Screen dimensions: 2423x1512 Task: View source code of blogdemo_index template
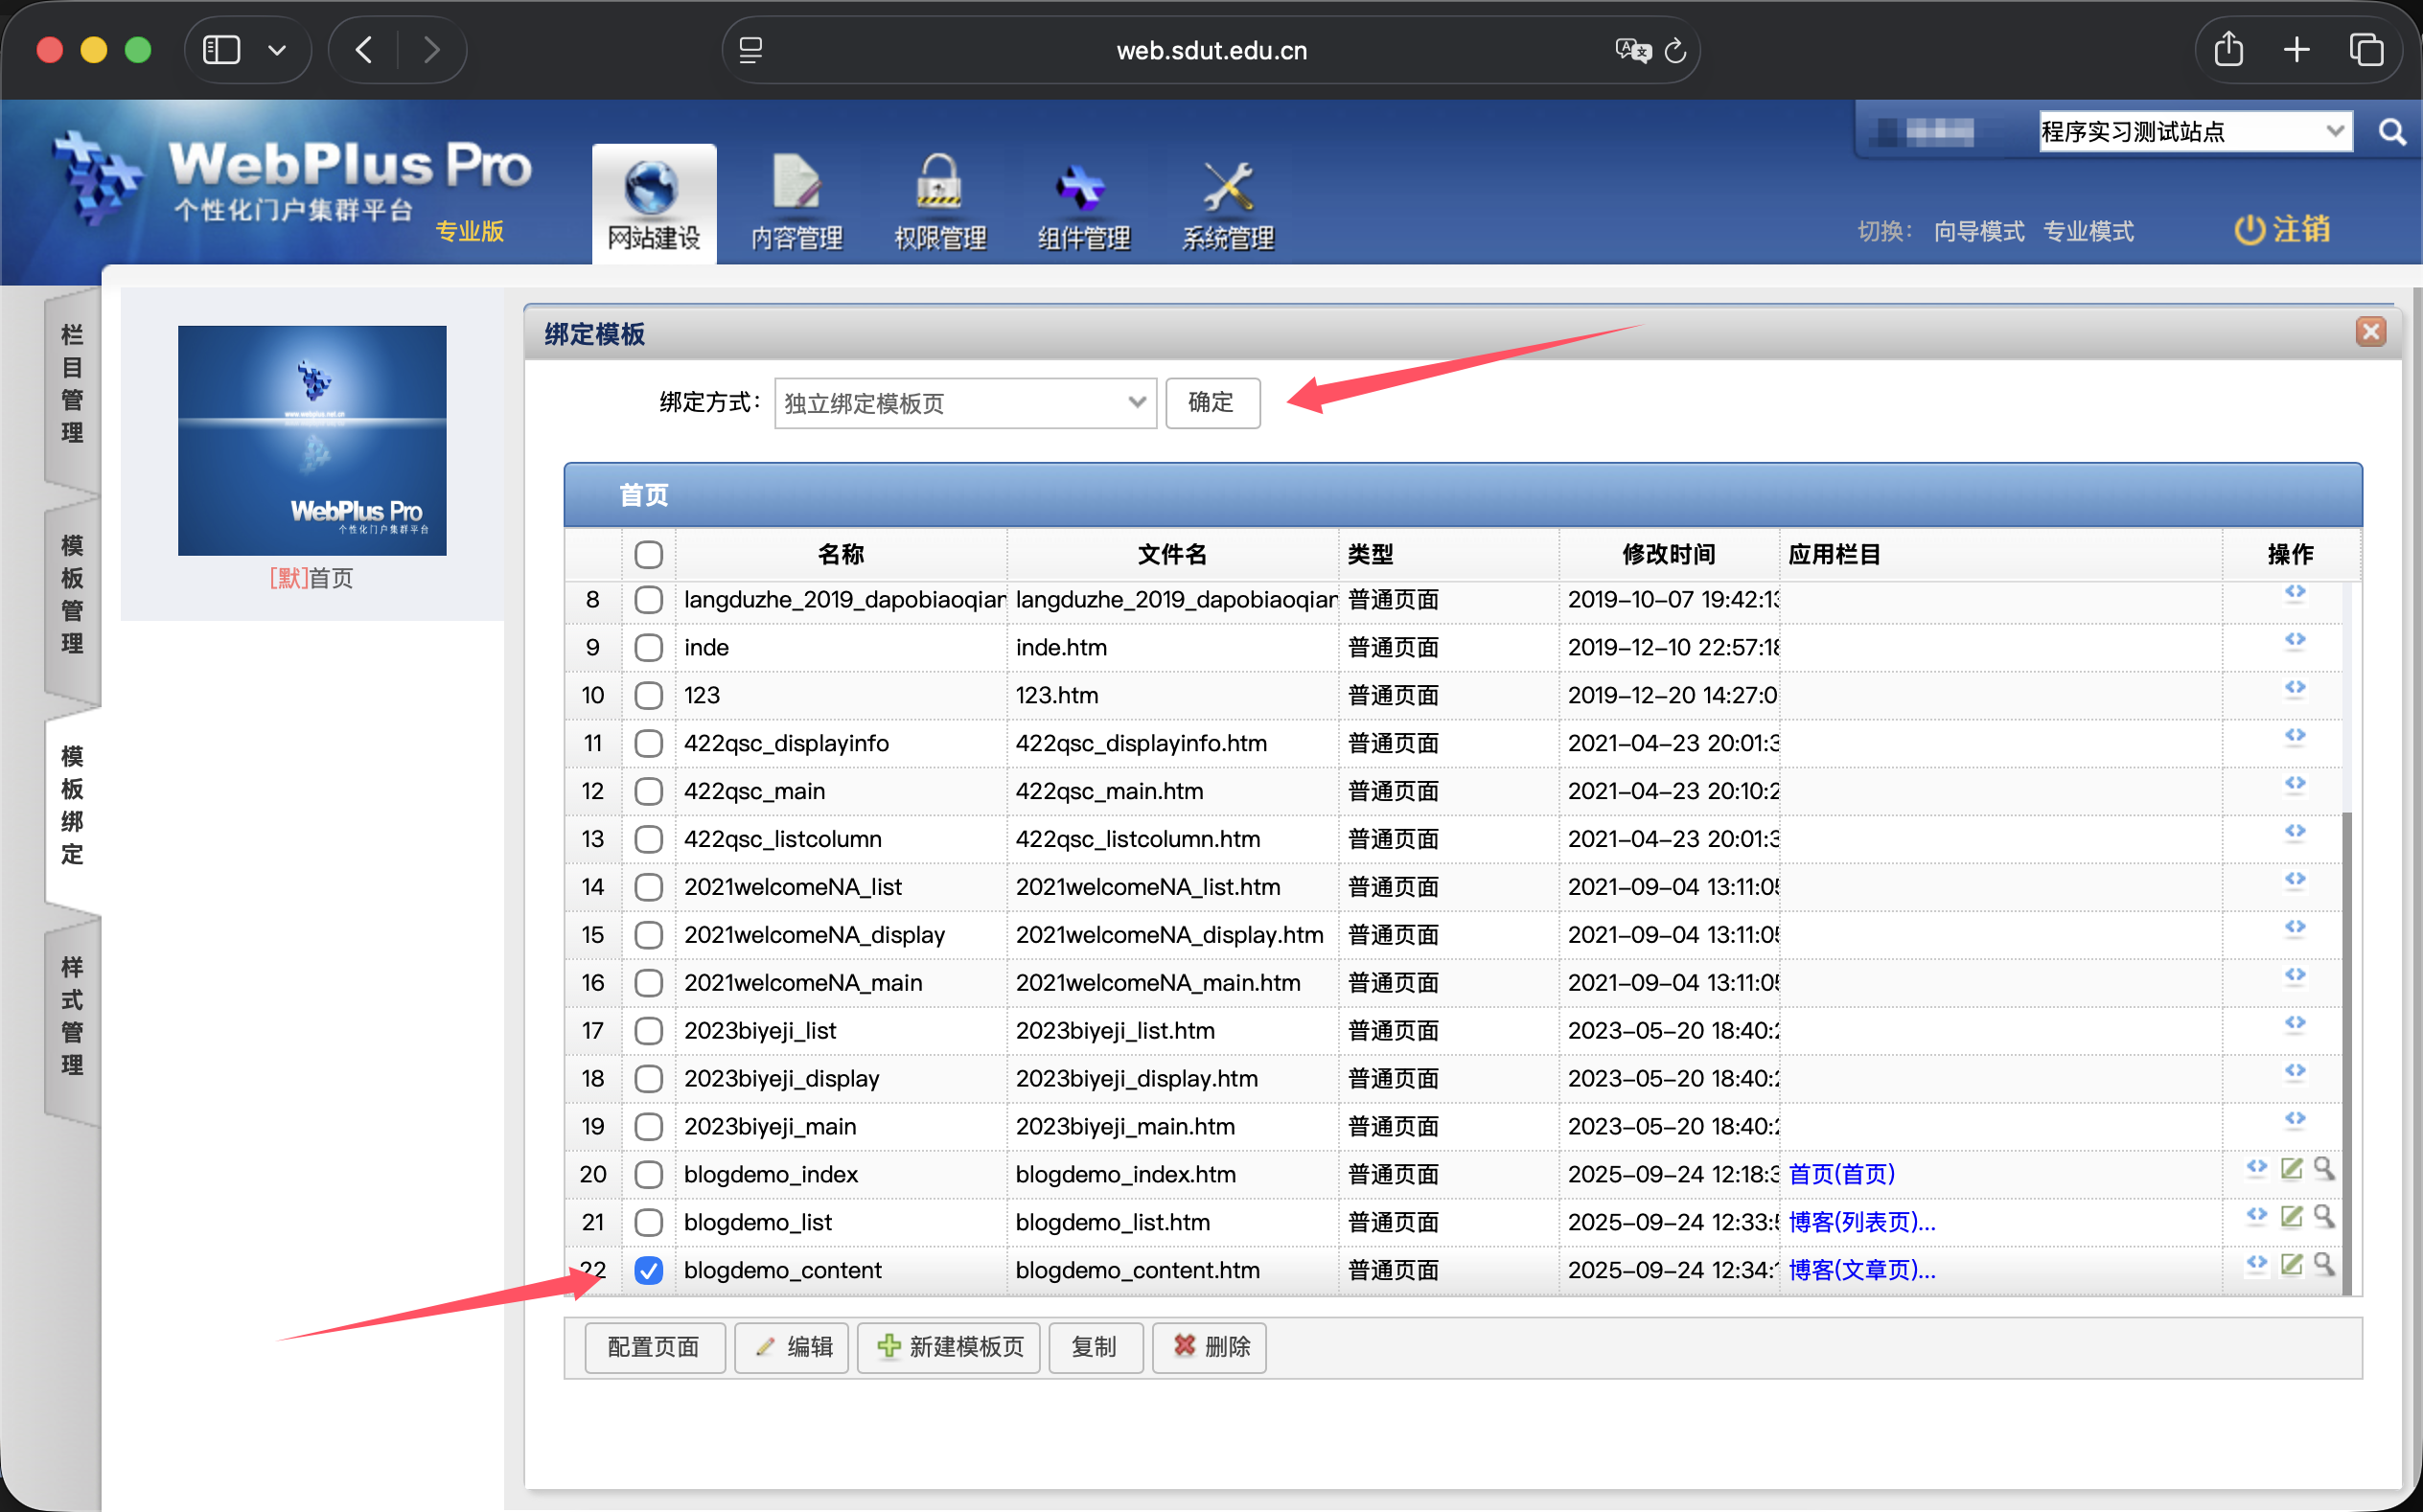tap(2258, 1168)
